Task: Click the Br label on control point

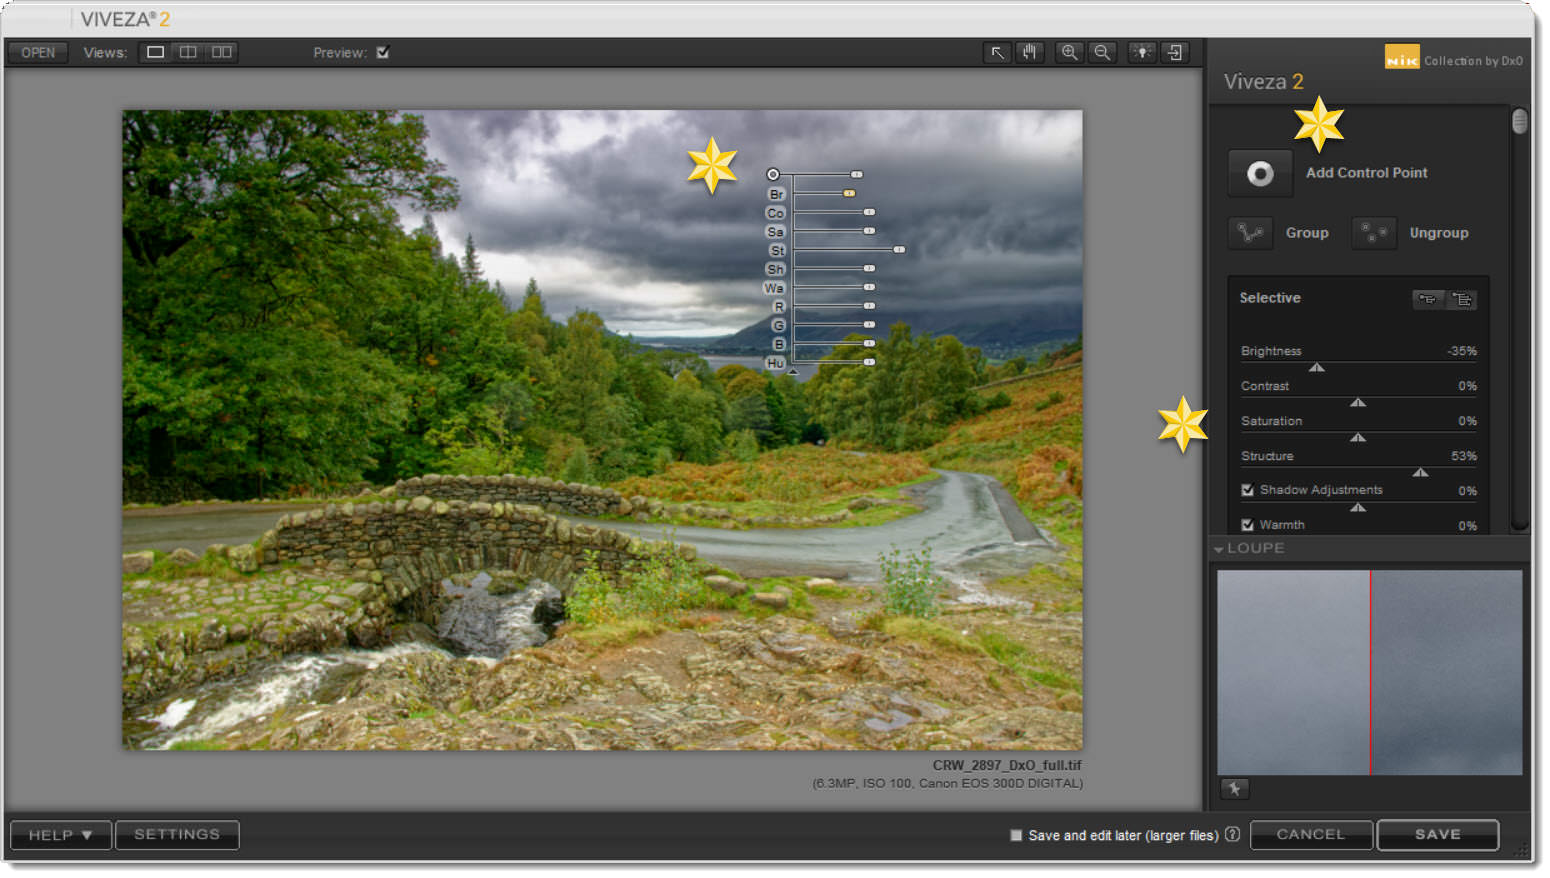Action: tap(777, 194)
